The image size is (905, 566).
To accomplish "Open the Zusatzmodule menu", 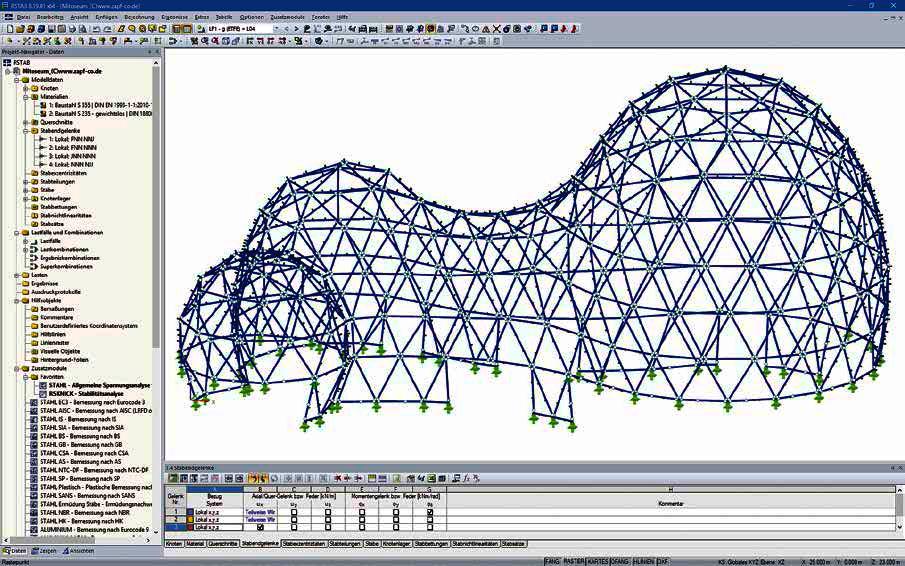I will (x=287, y=17).
